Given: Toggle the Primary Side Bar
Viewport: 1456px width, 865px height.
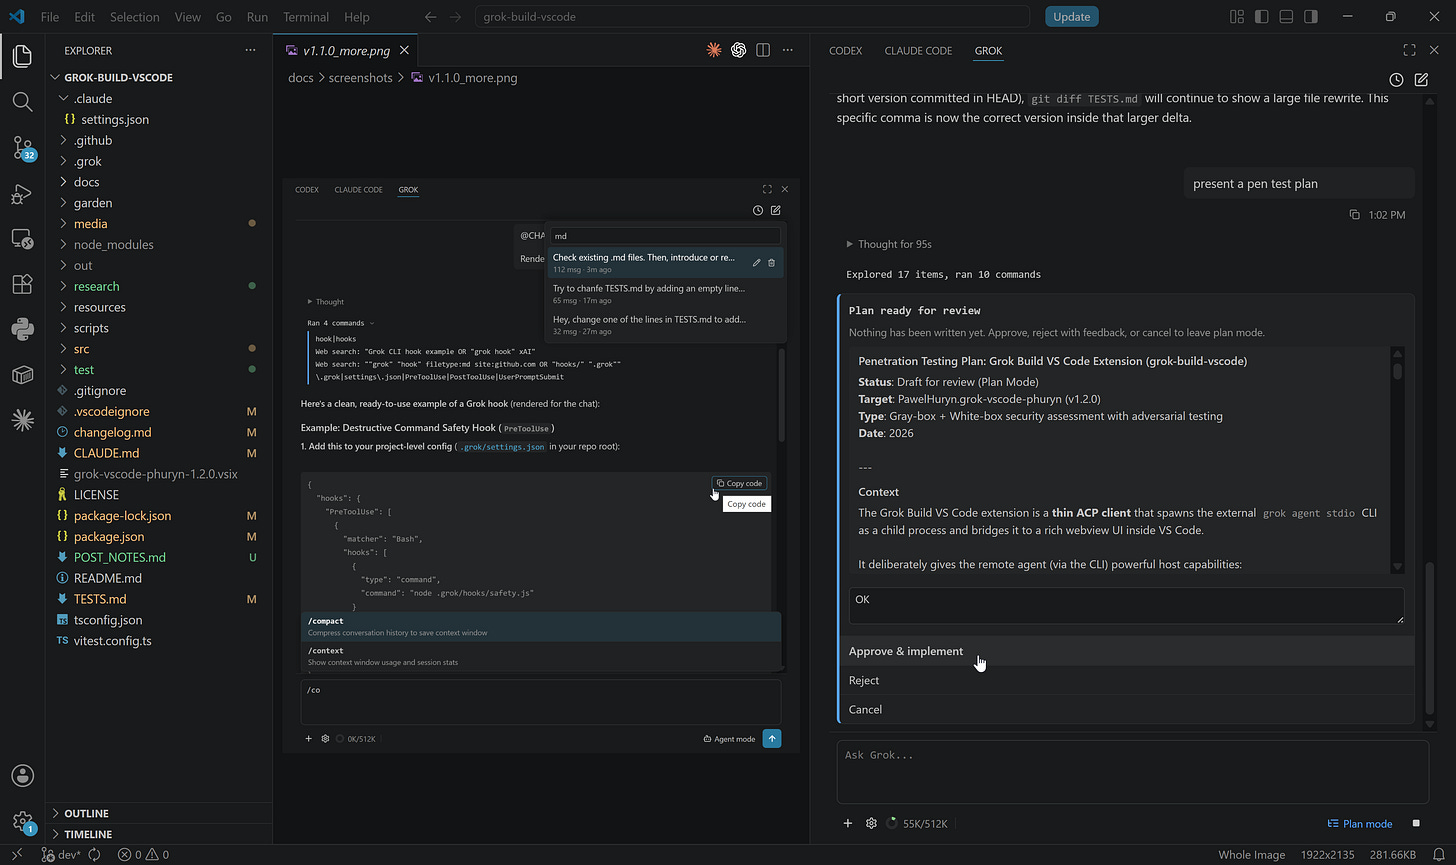Looking at the screenshot, I should [1262, 17].
